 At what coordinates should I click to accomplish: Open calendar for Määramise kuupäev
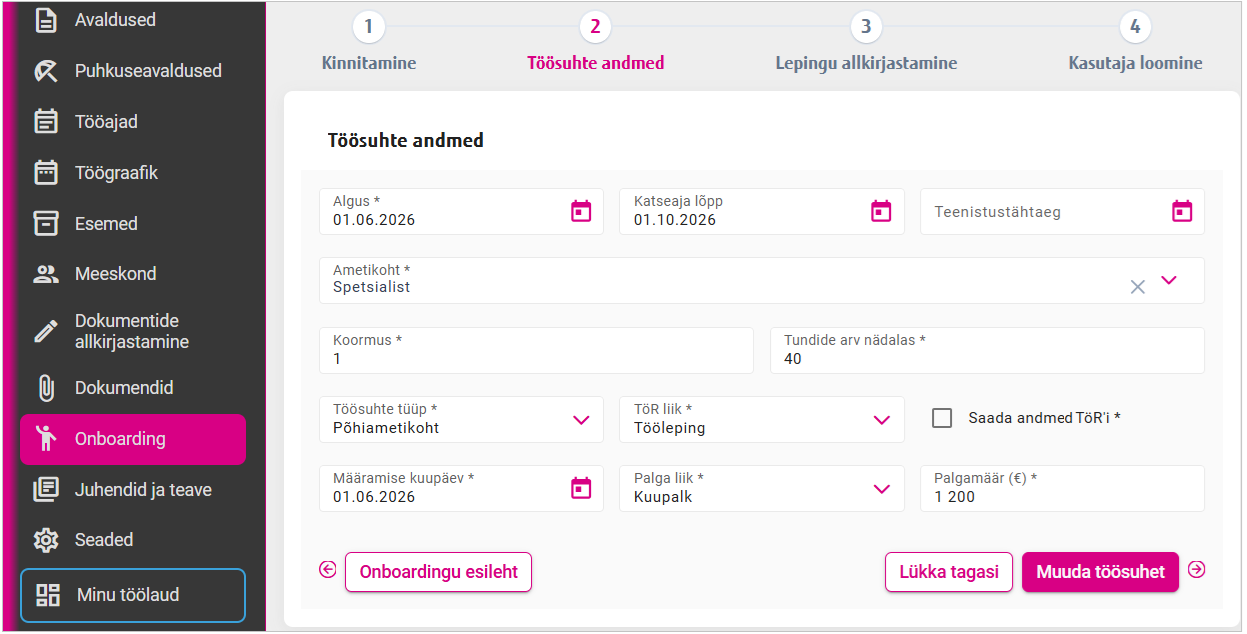click(581, 488)
